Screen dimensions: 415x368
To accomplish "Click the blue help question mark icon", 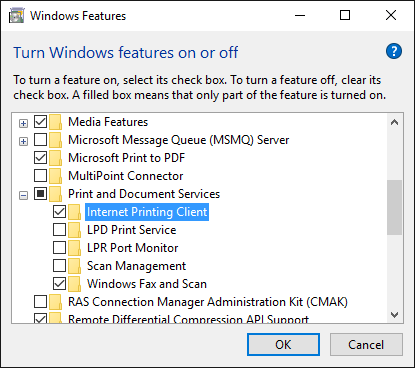I will tap(394, 51).
